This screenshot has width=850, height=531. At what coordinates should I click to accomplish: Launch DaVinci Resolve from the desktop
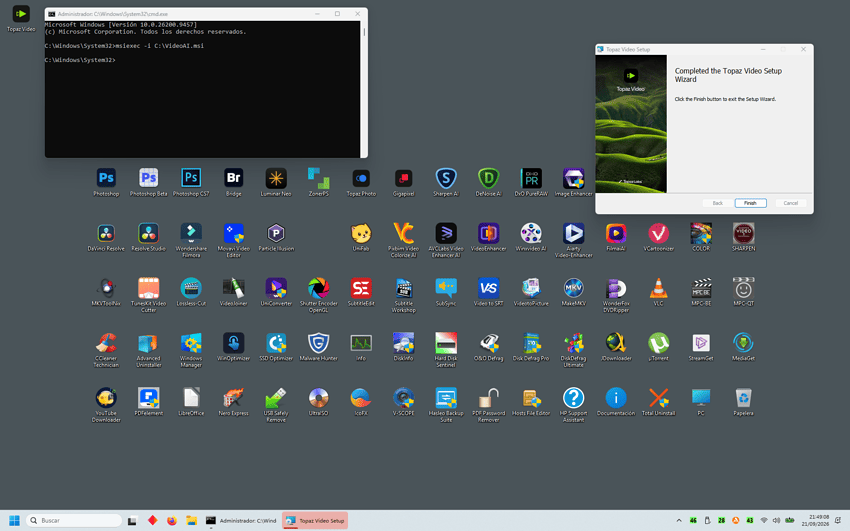coord(106,237)
